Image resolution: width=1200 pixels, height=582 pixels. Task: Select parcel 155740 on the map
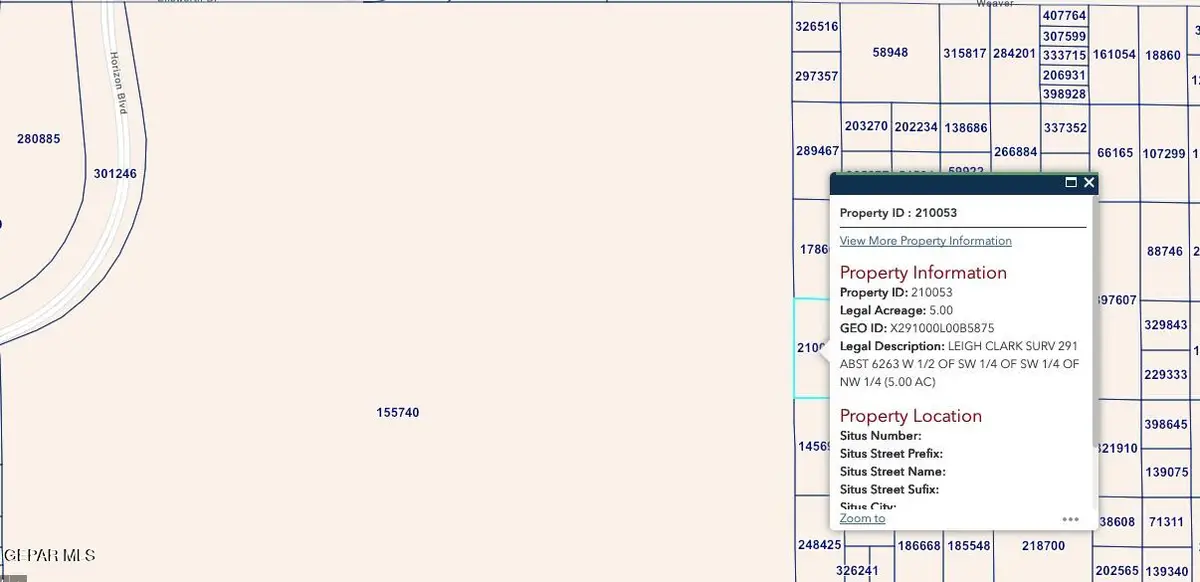(x=397, y=412)
